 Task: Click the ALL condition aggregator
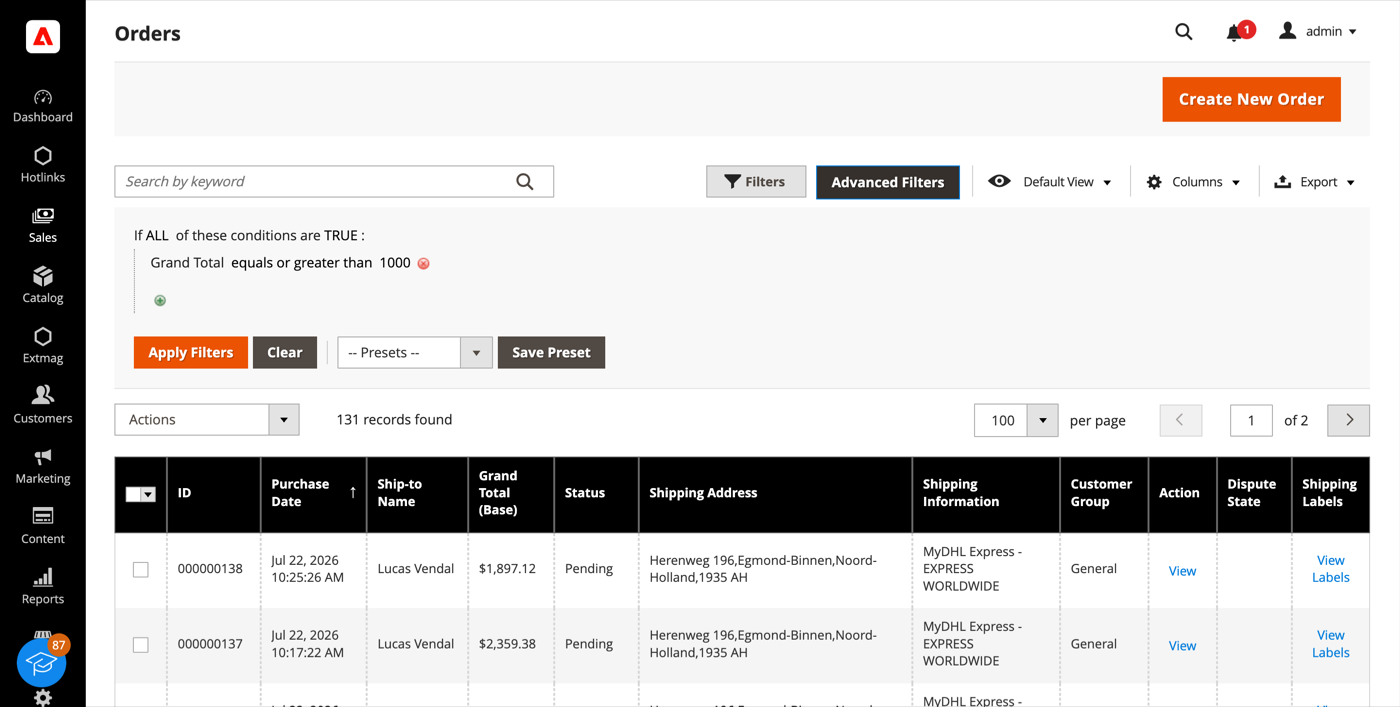point(157,235)
